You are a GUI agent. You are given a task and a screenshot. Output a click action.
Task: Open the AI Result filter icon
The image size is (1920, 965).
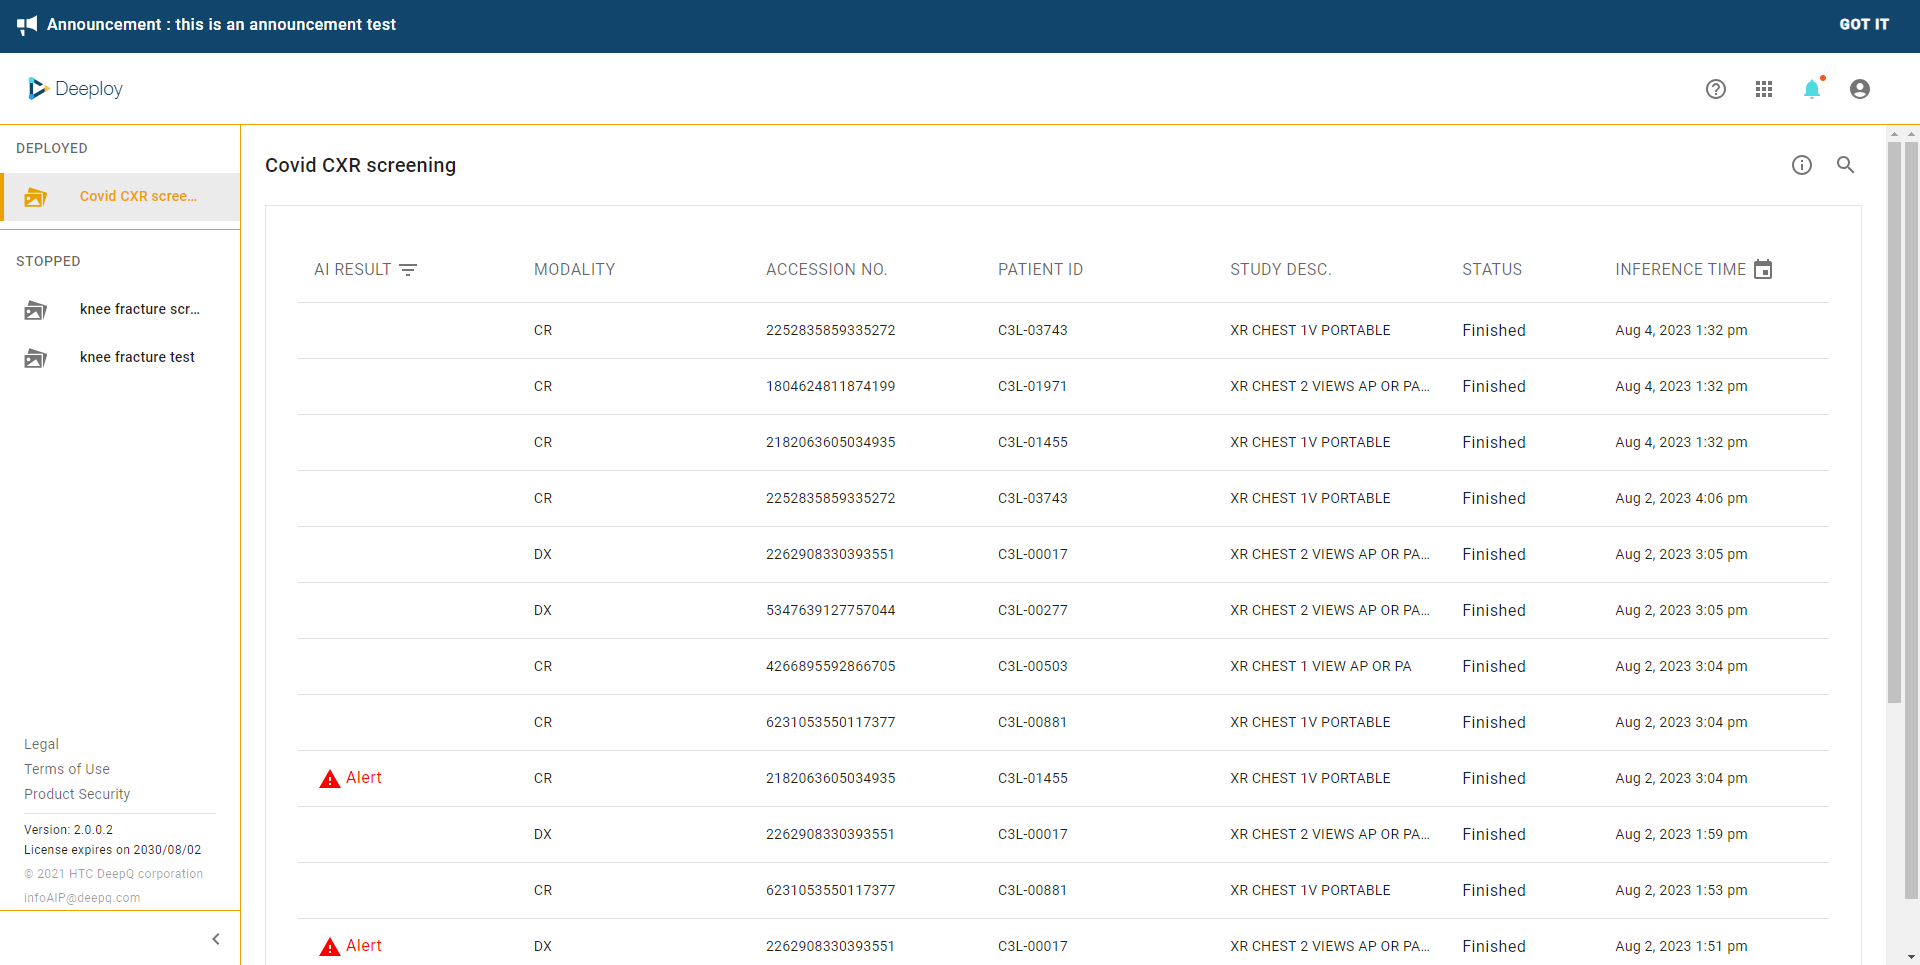[408, 270]
